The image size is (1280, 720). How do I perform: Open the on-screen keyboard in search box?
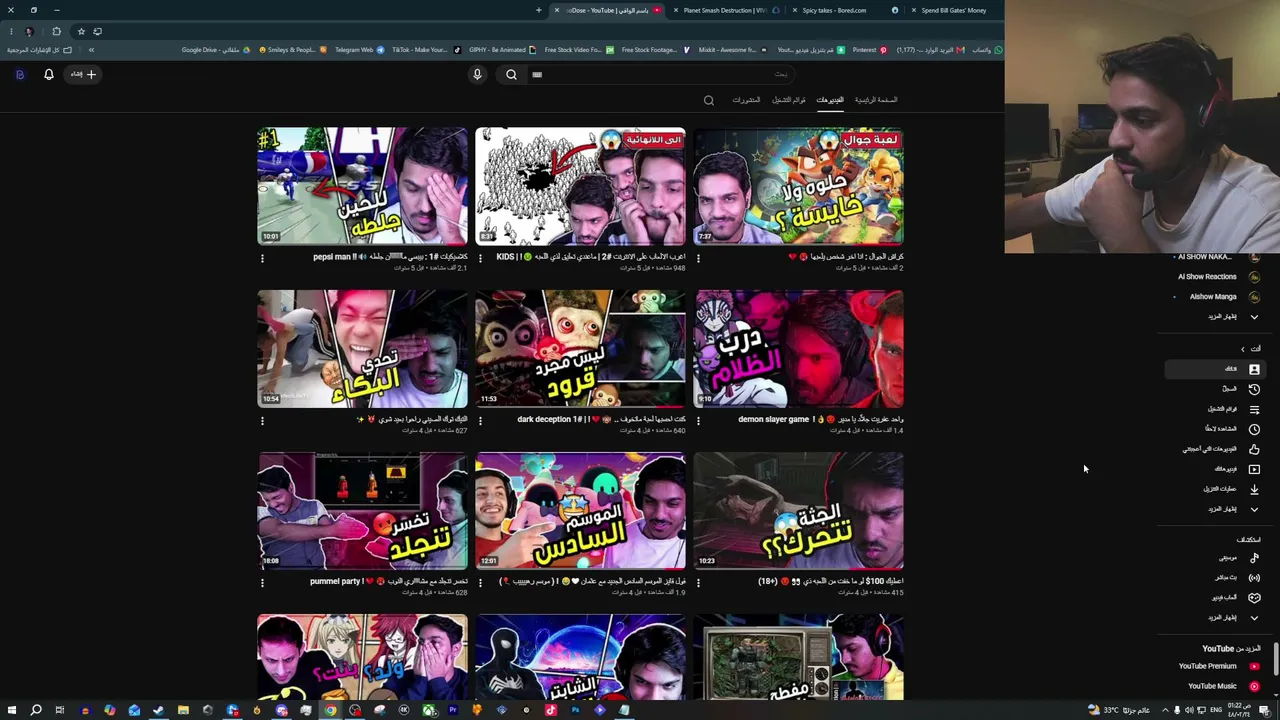pos(537,74)
